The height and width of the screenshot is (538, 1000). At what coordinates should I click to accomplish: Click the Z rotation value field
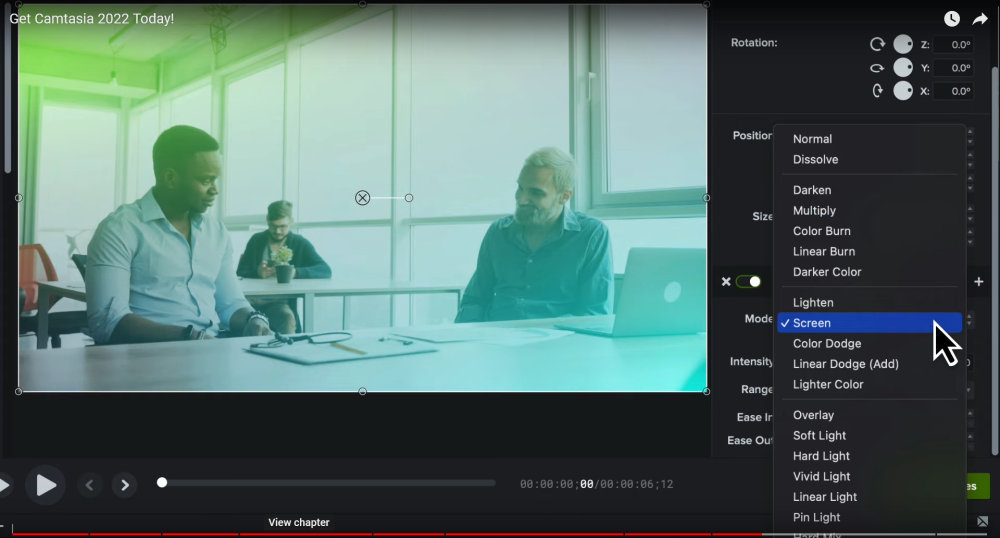(953, 45)
